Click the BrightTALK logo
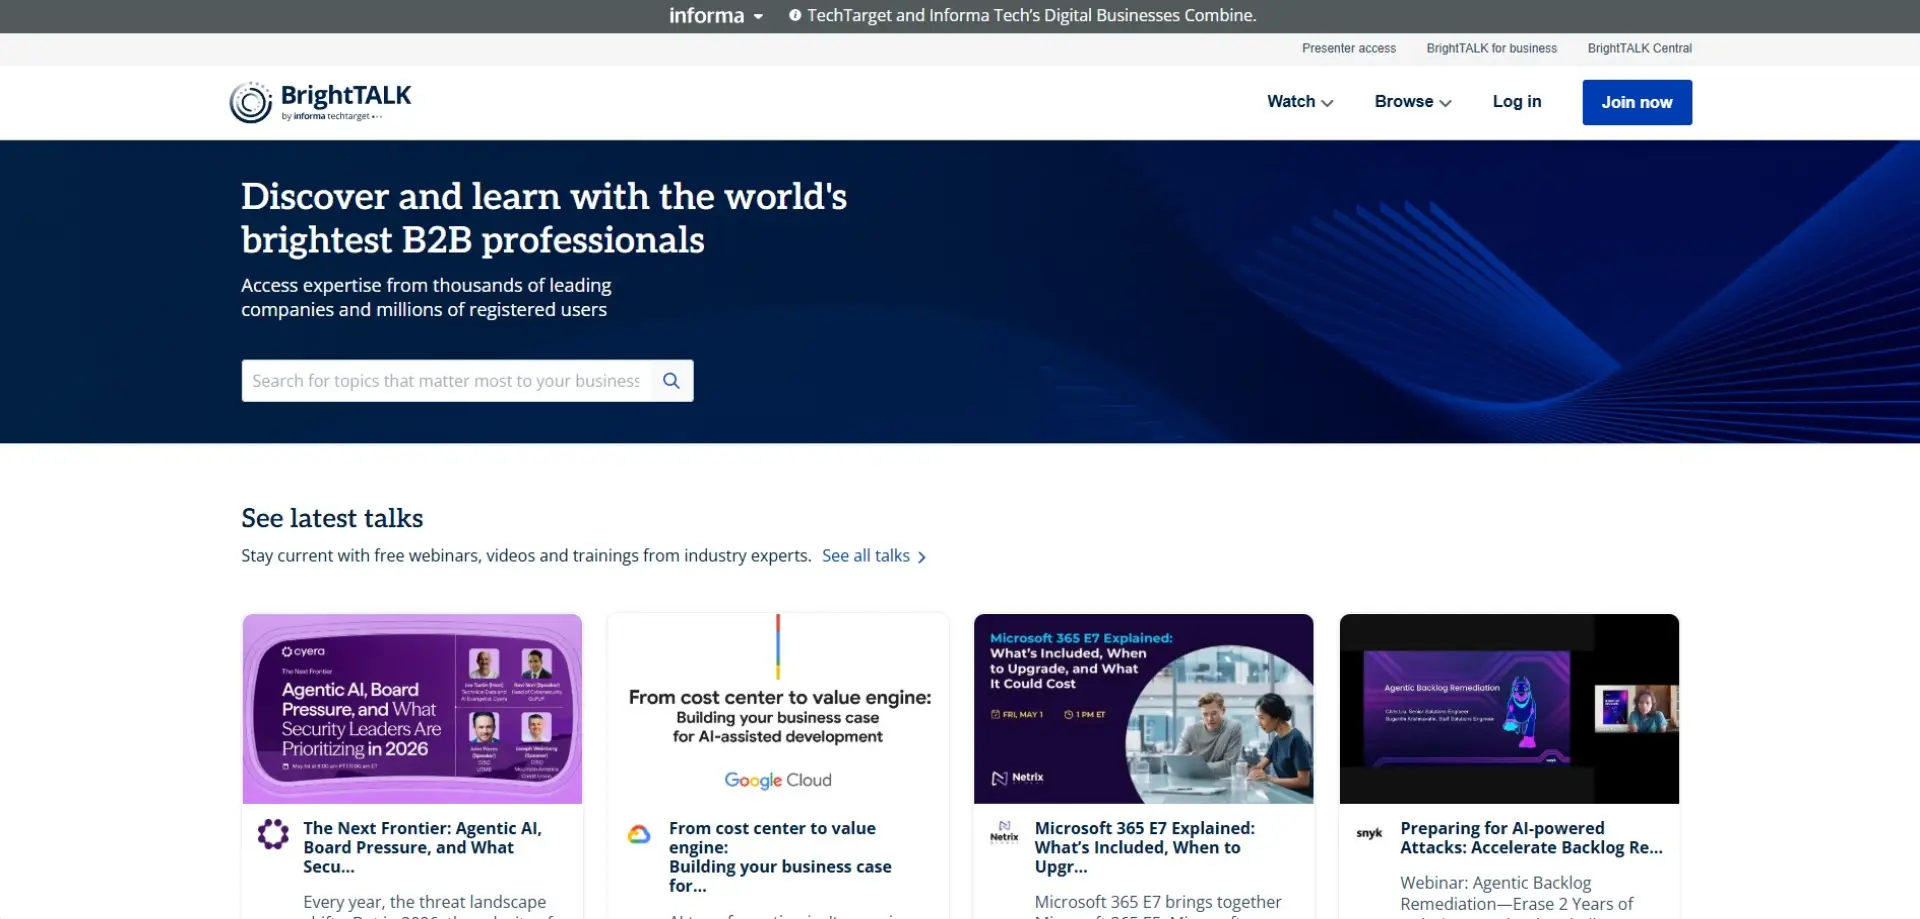1920x919 pixels. (x=320, y=102)
